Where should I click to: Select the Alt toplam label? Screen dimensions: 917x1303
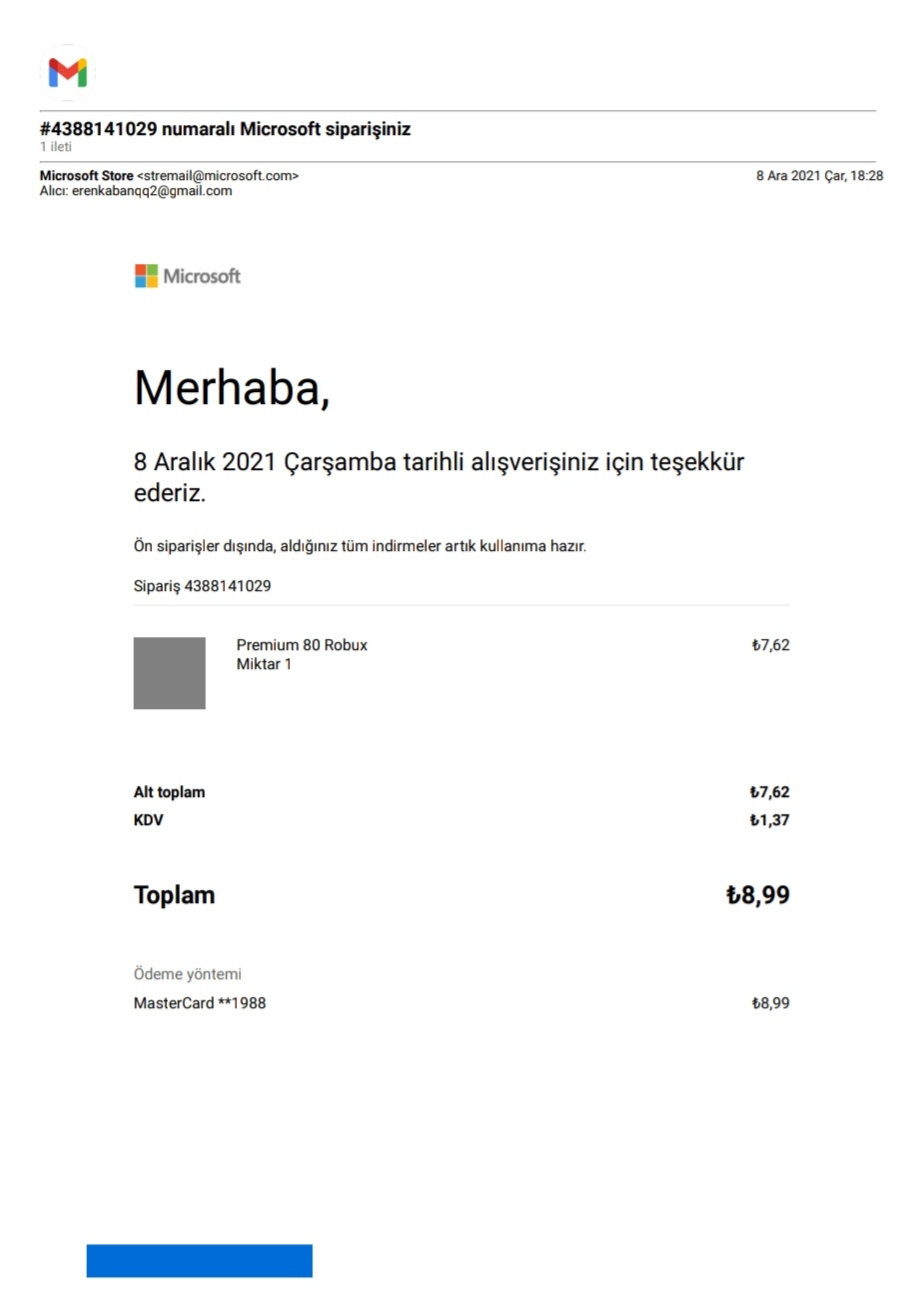point(169,793)
